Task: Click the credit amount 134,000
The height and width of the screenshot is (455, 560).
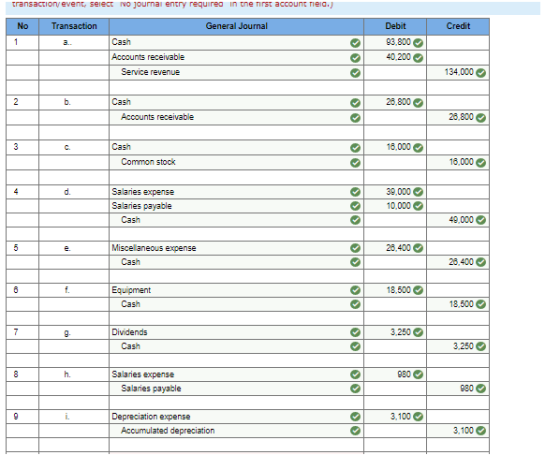Action: click(459, 72)
